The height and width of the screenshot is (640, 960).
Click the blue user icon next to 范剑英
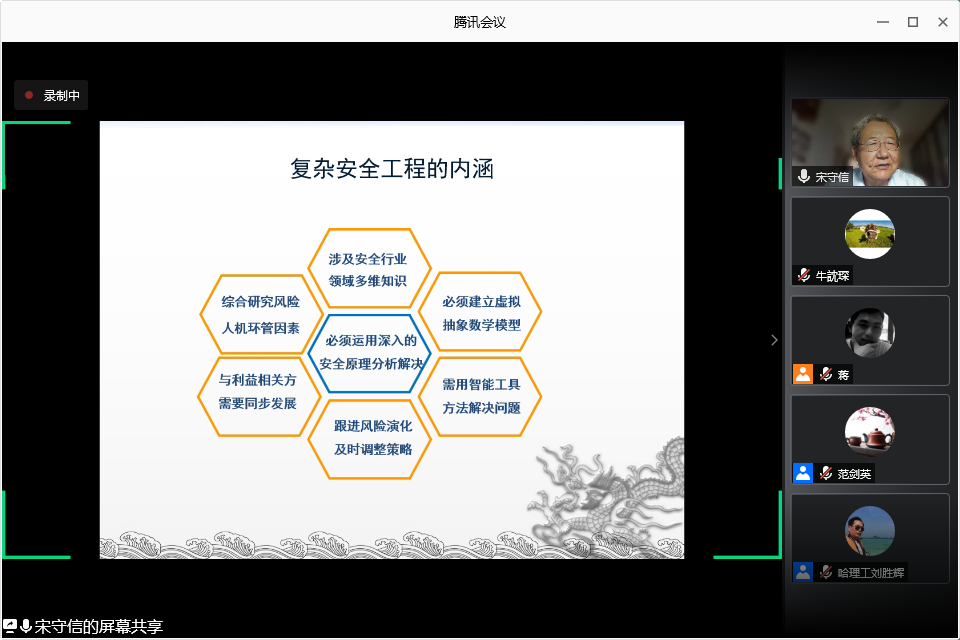pos(803,473)
